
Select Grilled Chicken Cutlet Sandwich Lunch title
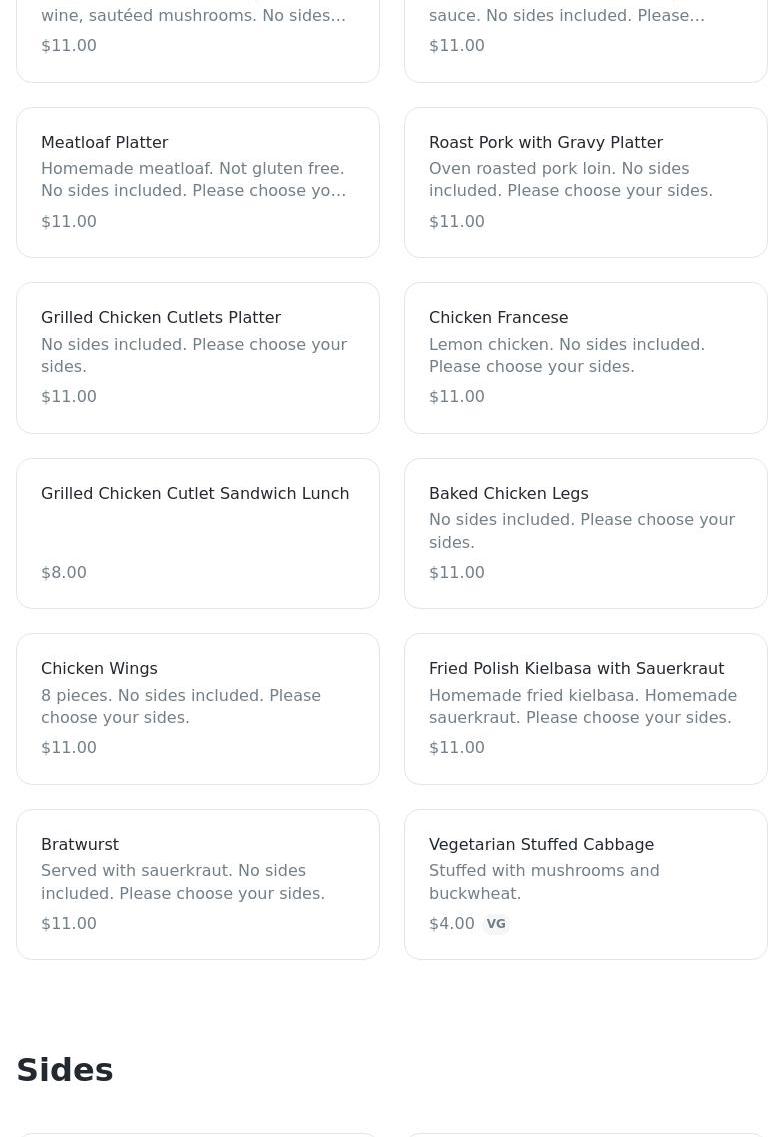[x=195, y=494]
